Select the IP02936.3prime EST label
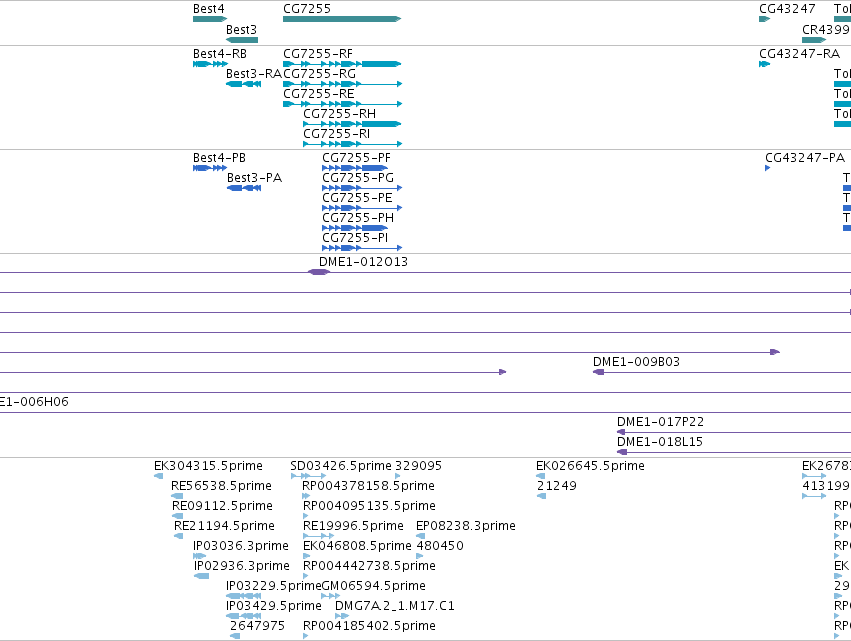The width and height of the screenshot is (851, 641). (x=242, y=566)
